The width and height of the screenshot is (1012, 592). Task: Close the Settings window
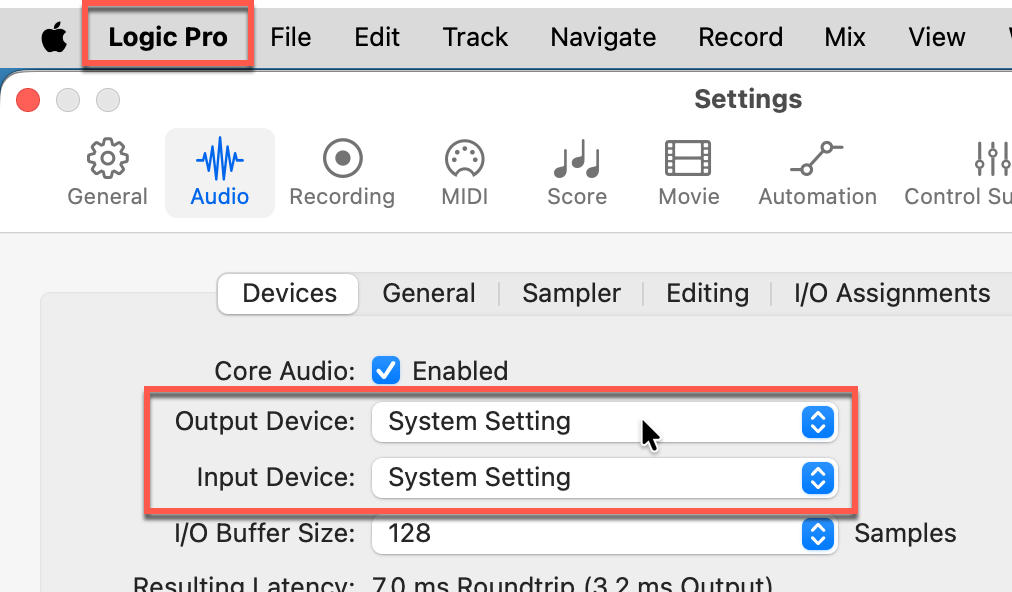pyautogui.click(x=28, y=100)
